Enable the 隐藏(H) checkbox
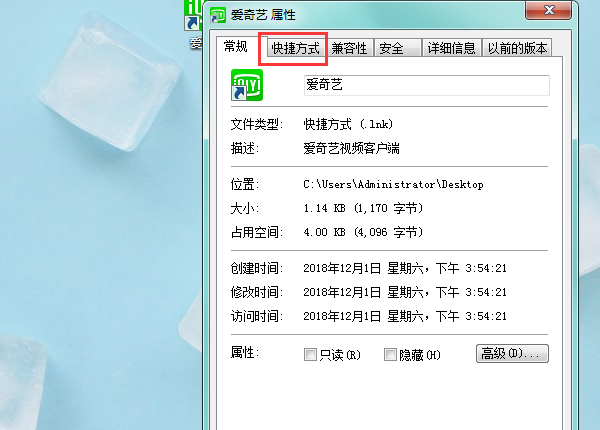This screenshot has width=600, height=430. (x=390, y=355)
